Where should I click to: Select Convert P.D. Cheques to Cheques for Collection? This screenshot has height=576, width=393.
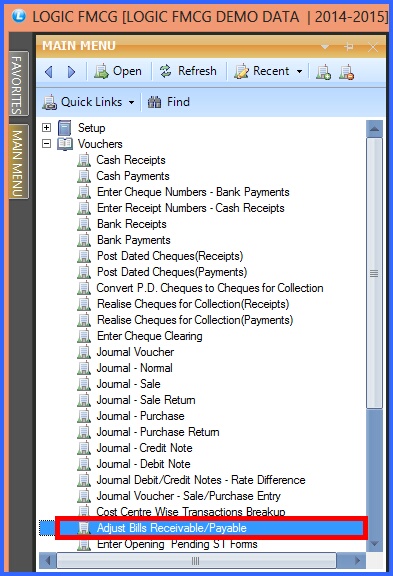(x=210, y=288)
